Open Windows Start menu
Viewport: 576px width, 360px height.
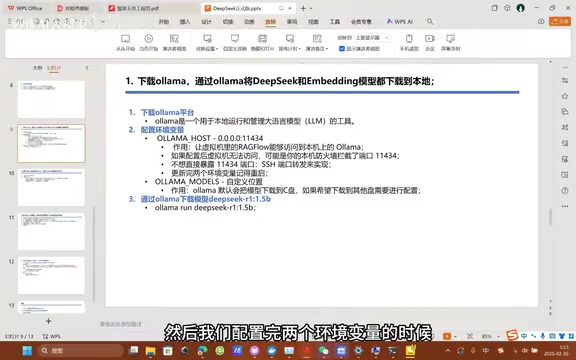27,350
